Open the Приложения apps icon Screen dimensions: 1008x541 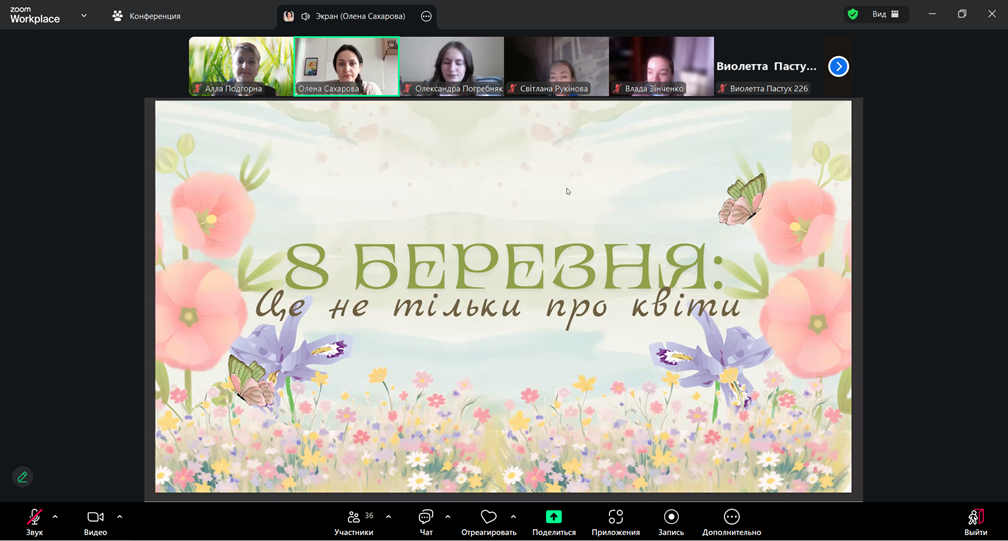point(615,517)
